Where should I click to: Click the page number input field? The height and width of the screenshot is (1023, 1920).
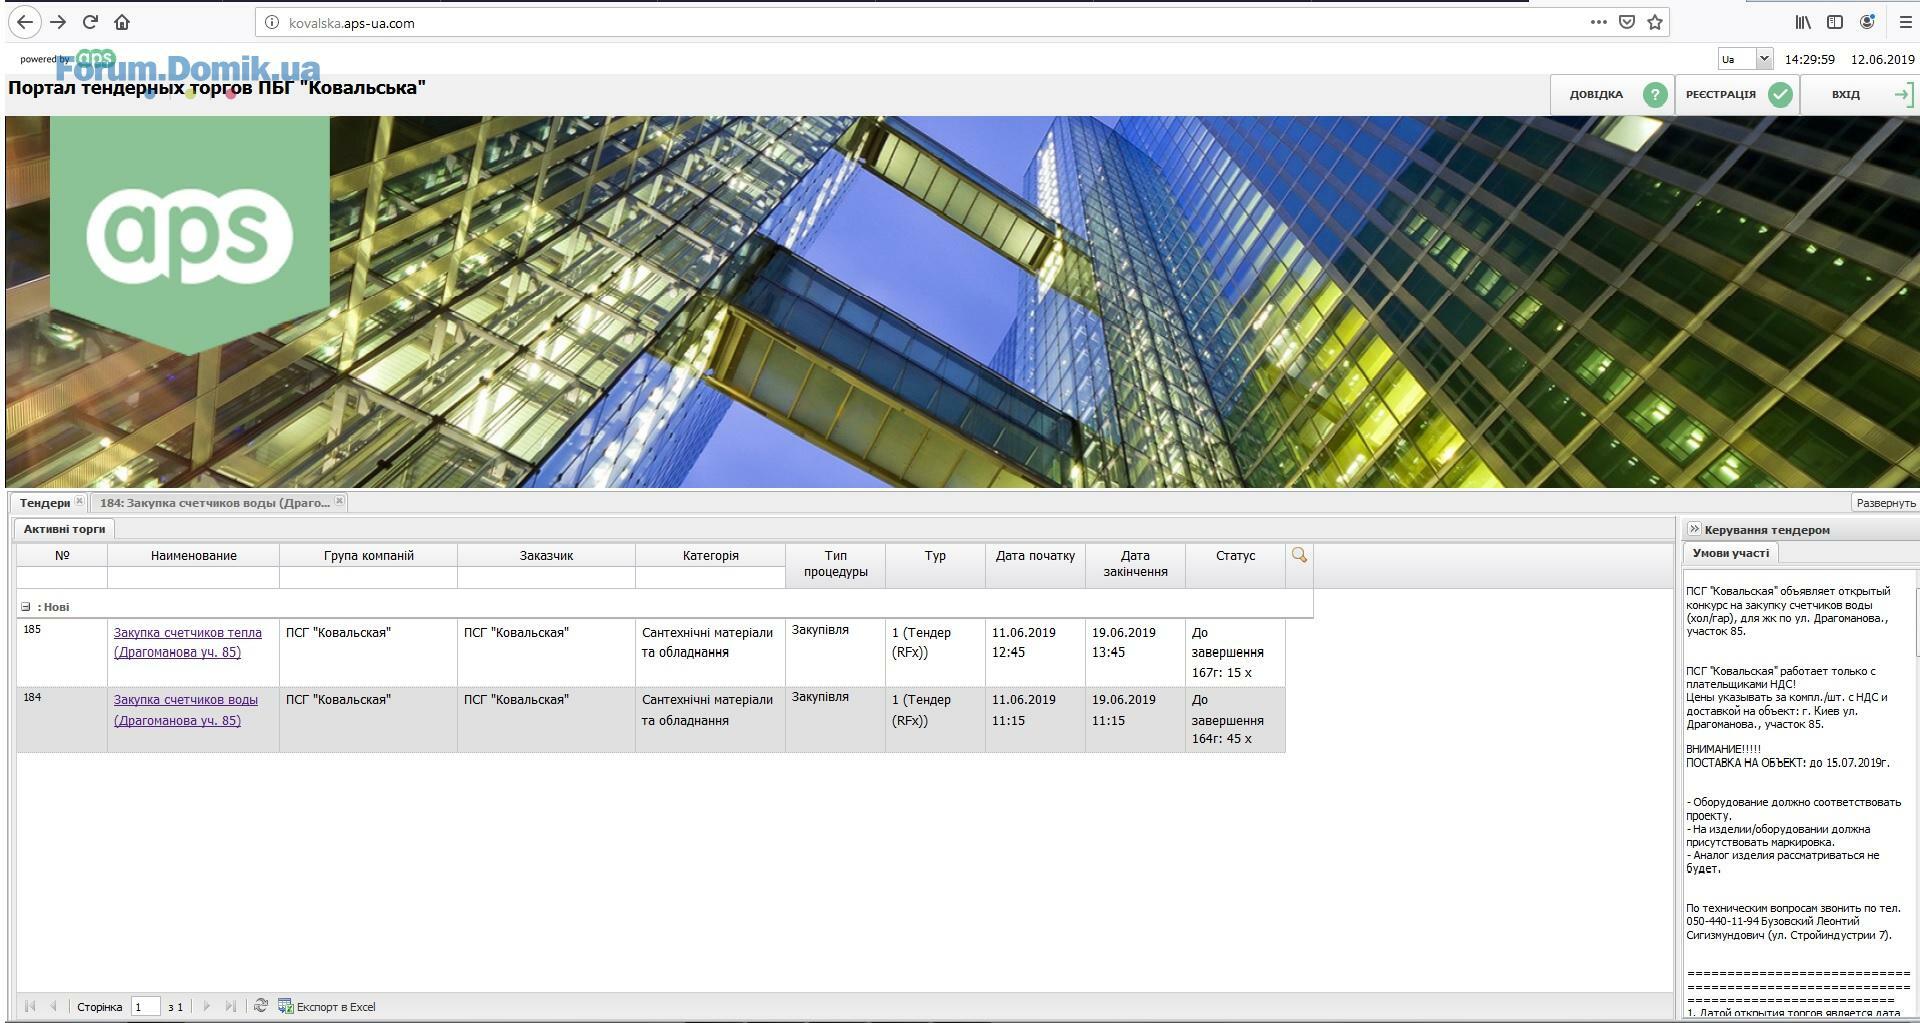pos(146,1007)
